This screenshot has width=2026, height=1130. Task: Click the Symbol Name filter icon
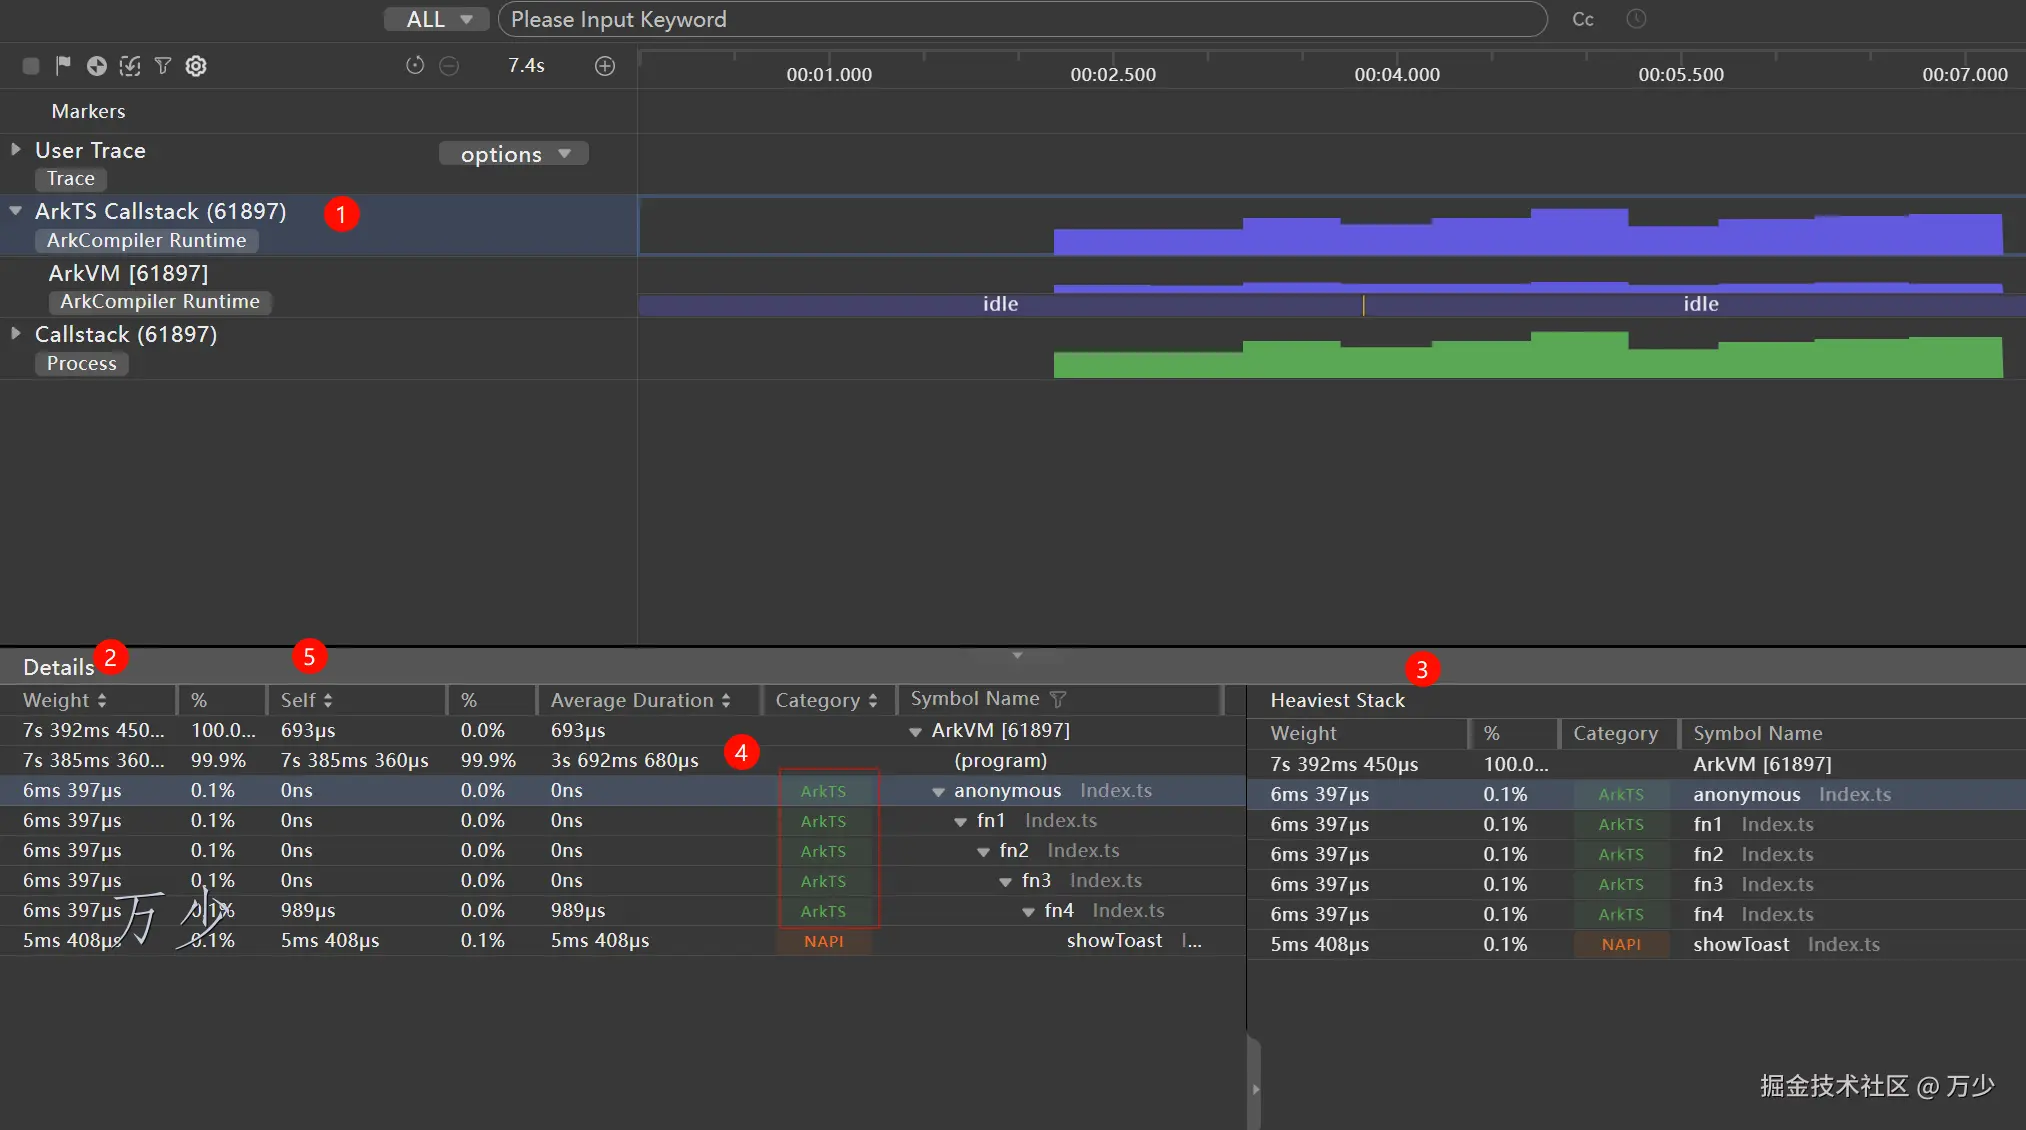point(1058,699)
